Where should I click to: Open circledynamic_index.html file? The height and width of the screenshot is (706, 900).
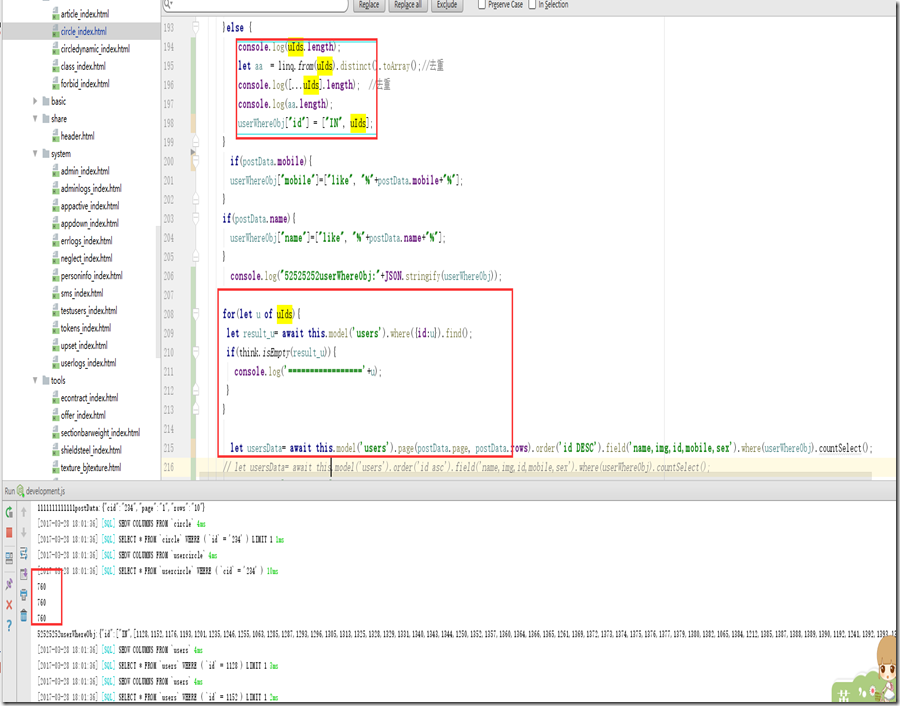[x=95, y=49]
